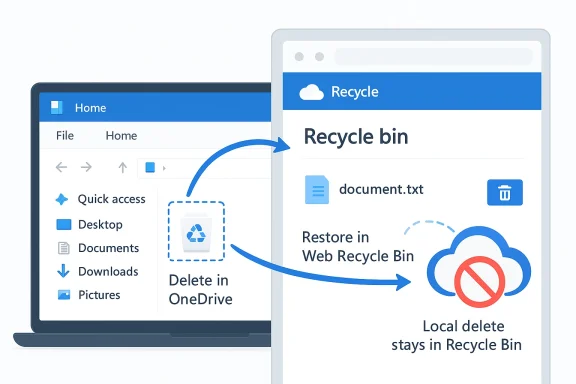Click the Quick access star icon

62,199
